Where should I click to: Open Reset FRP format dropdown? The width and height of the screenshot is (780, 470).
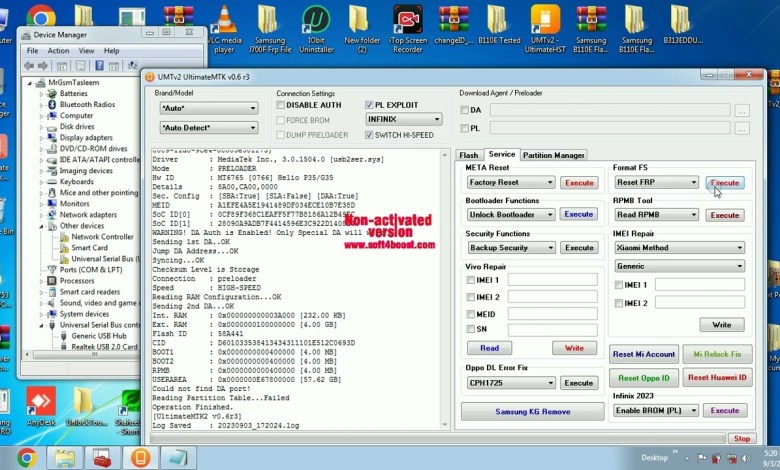(657, 183)
